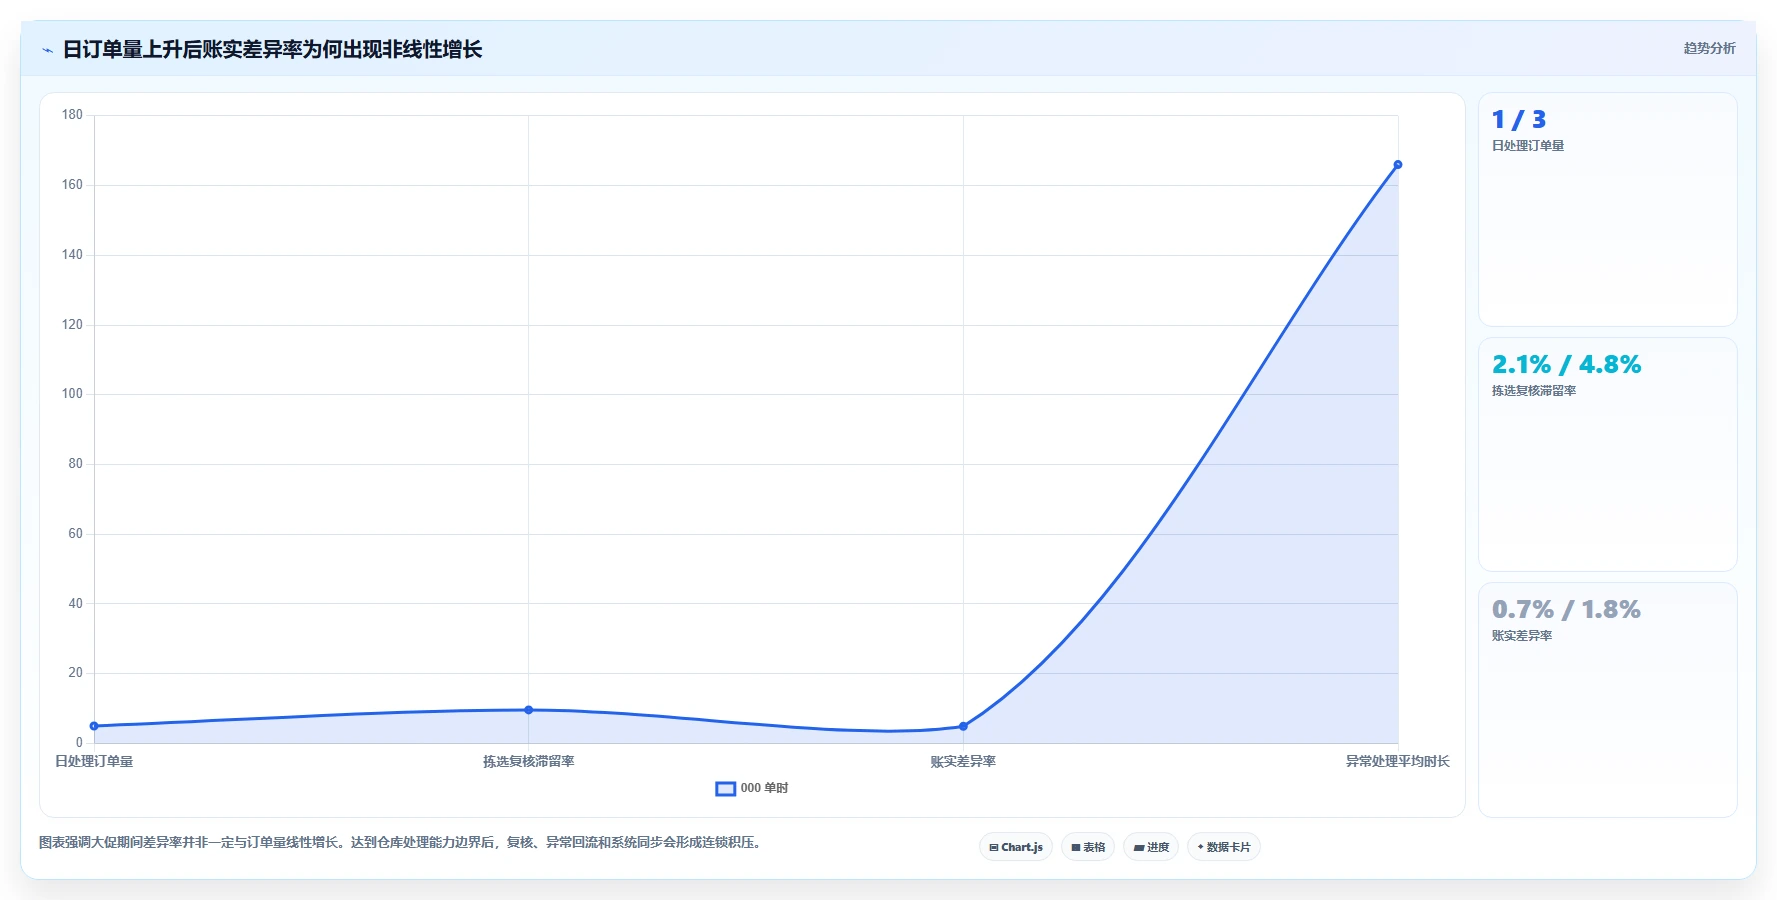
Task: Click the trend icon beside the title
Action: [47, 50]
